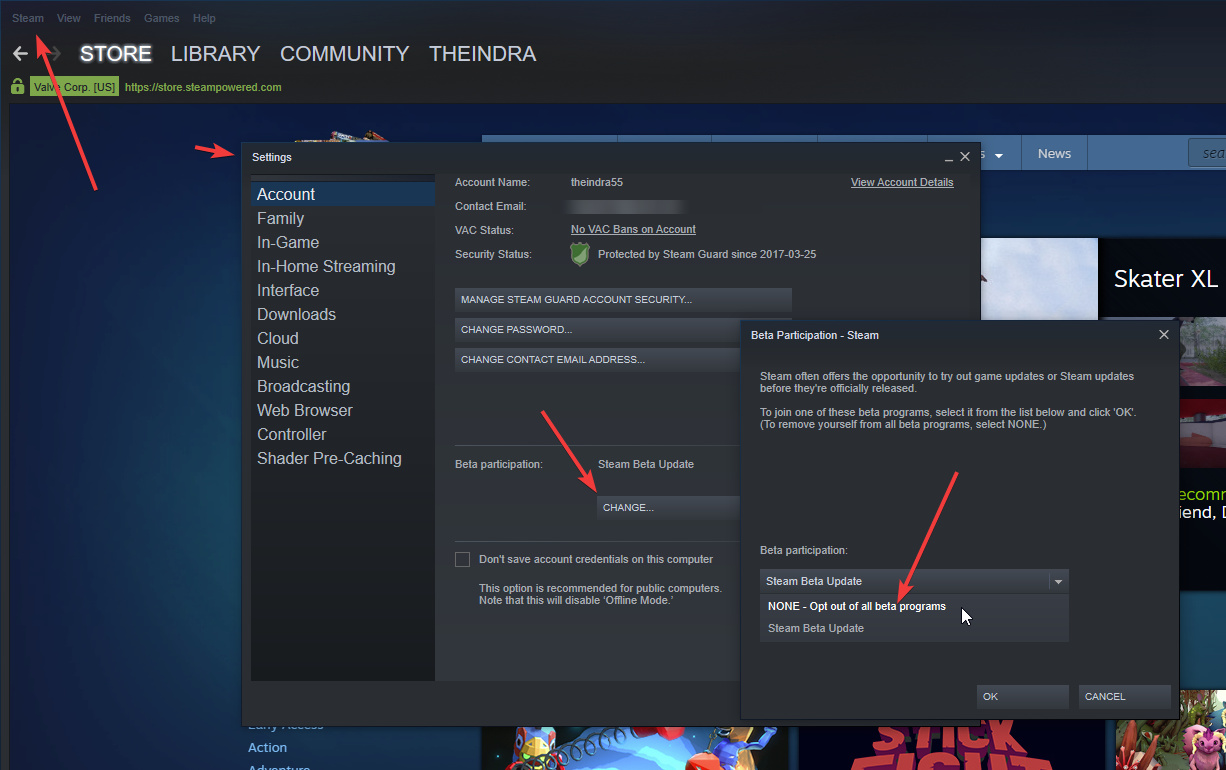Select Music settings category
Image resolution: width=1226 pixels, height=770 pixels.
(x=343, y=362)
